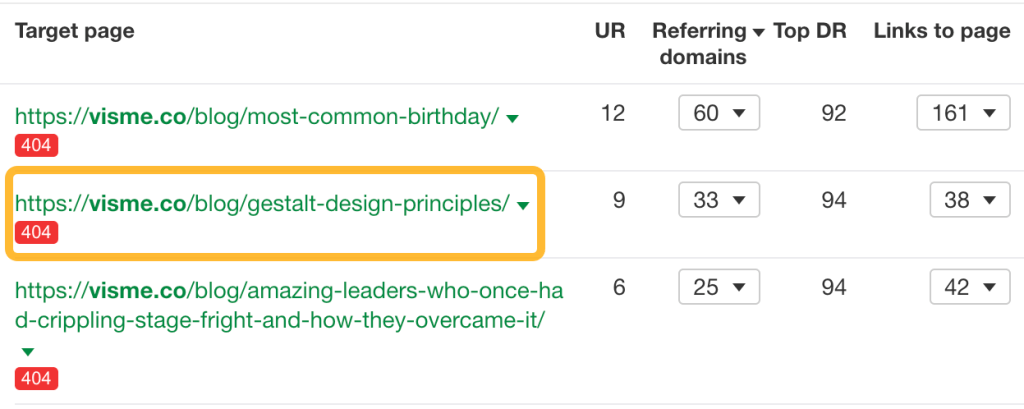
Task: Open the 42 links to page dropdown
Action: coord(969,287)
